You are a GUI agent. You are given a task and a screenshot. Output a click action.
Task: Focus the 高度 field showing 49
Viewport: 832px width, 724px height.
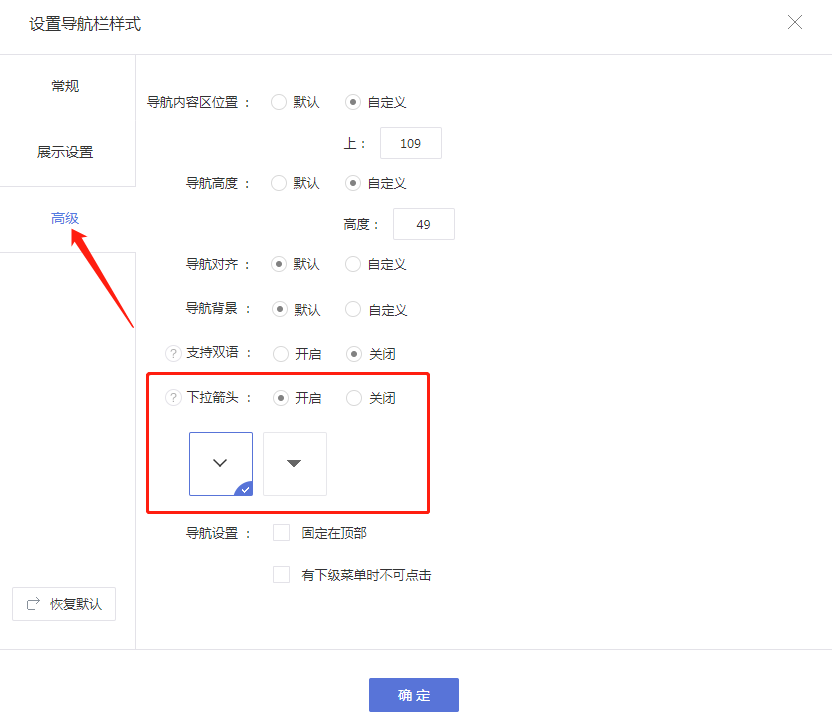423,224
